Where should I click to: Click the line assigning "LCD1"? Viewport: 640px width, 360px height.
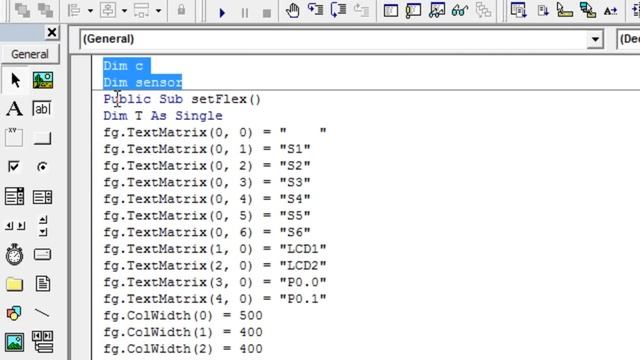click(x=215, y=249)
